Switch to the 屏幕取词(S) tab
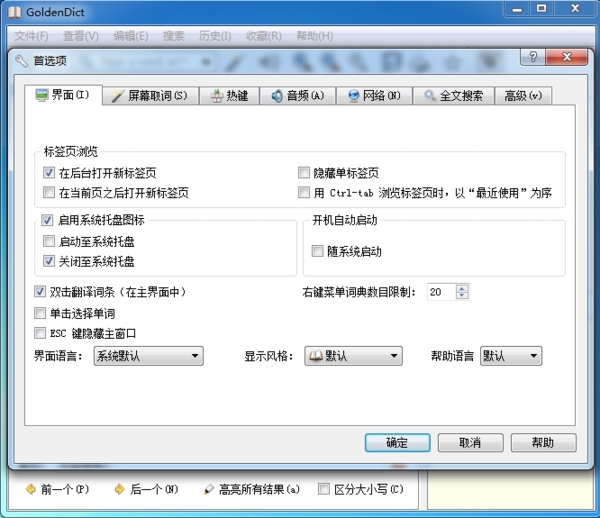 point(151,96)
